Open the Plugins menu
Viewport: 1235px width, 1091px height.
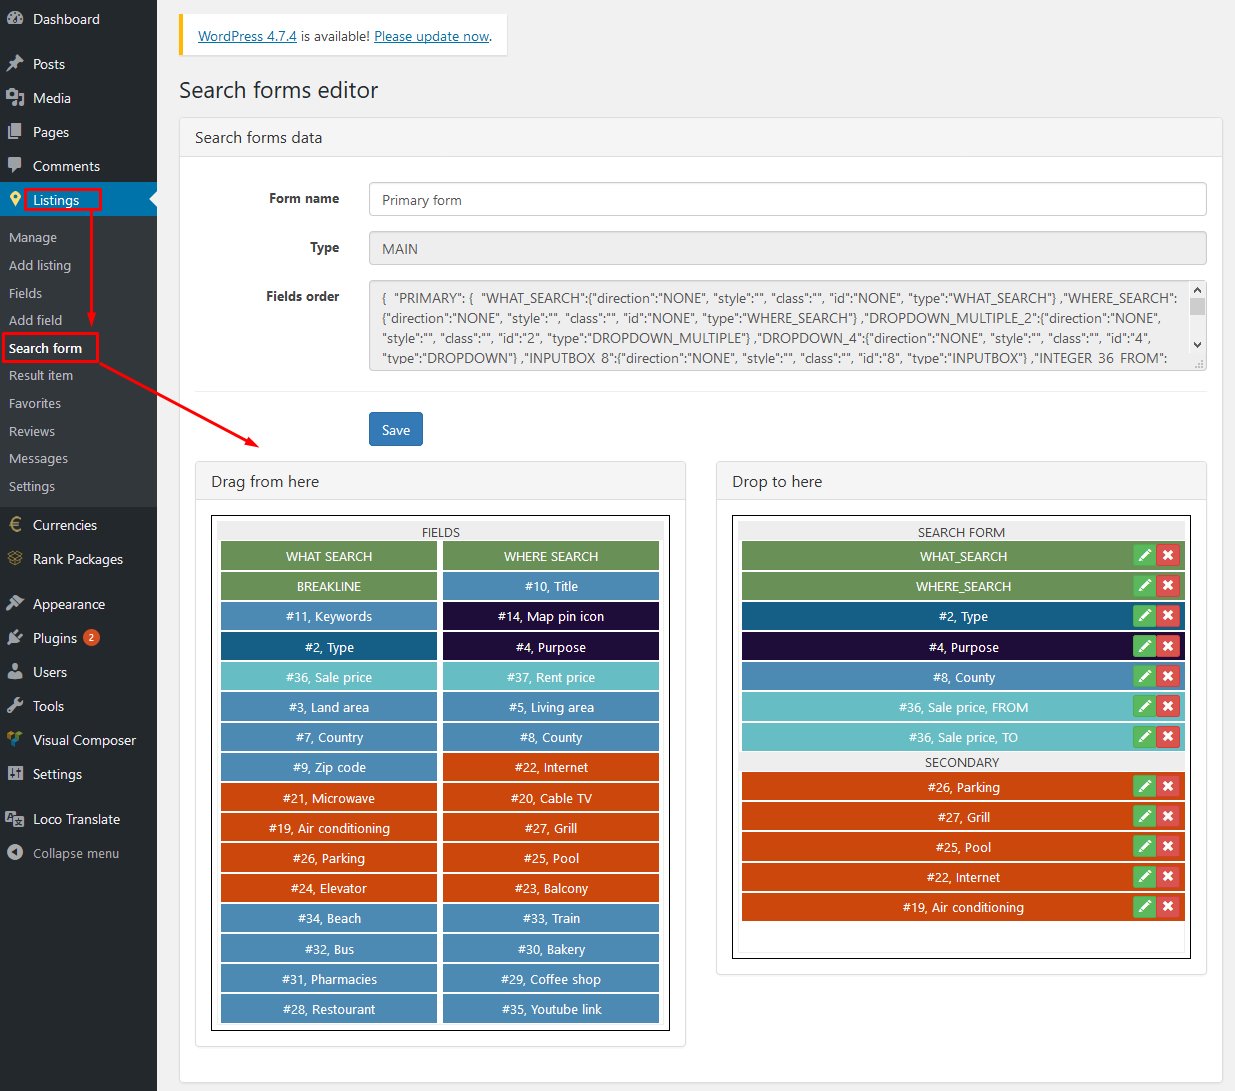coord(54,638)
